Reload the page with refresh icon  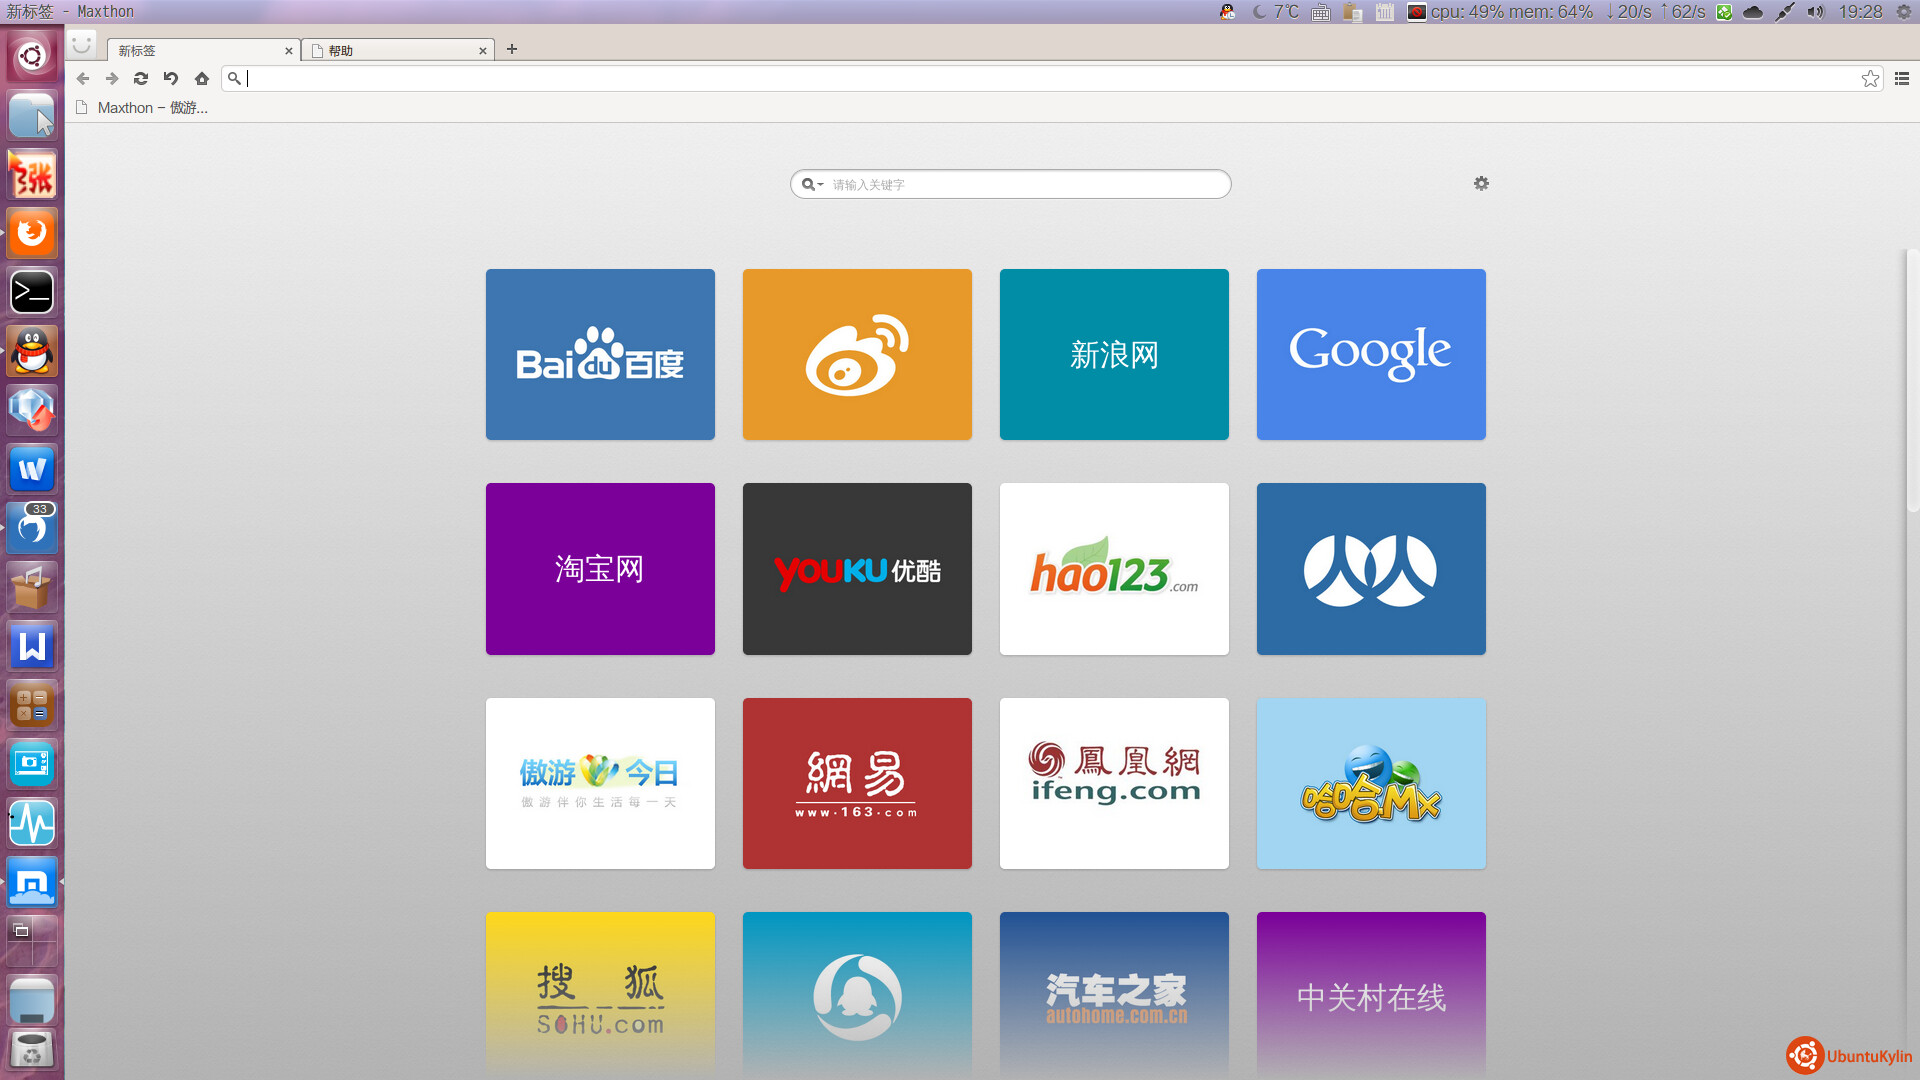click(141, 79)
